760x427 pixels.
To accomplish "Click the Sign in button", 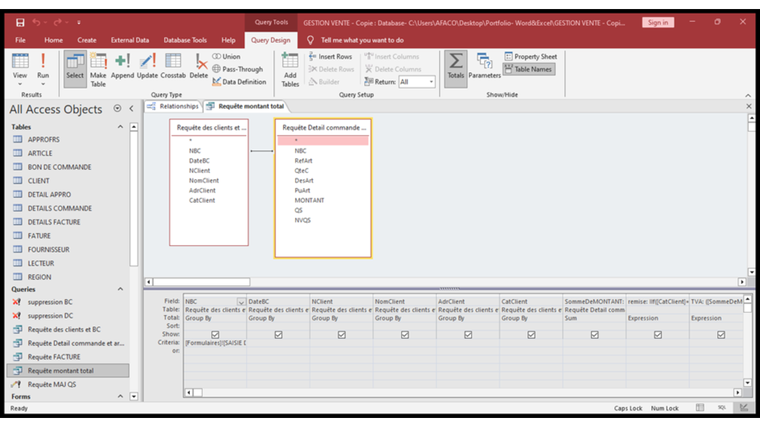I will point(658,22).
